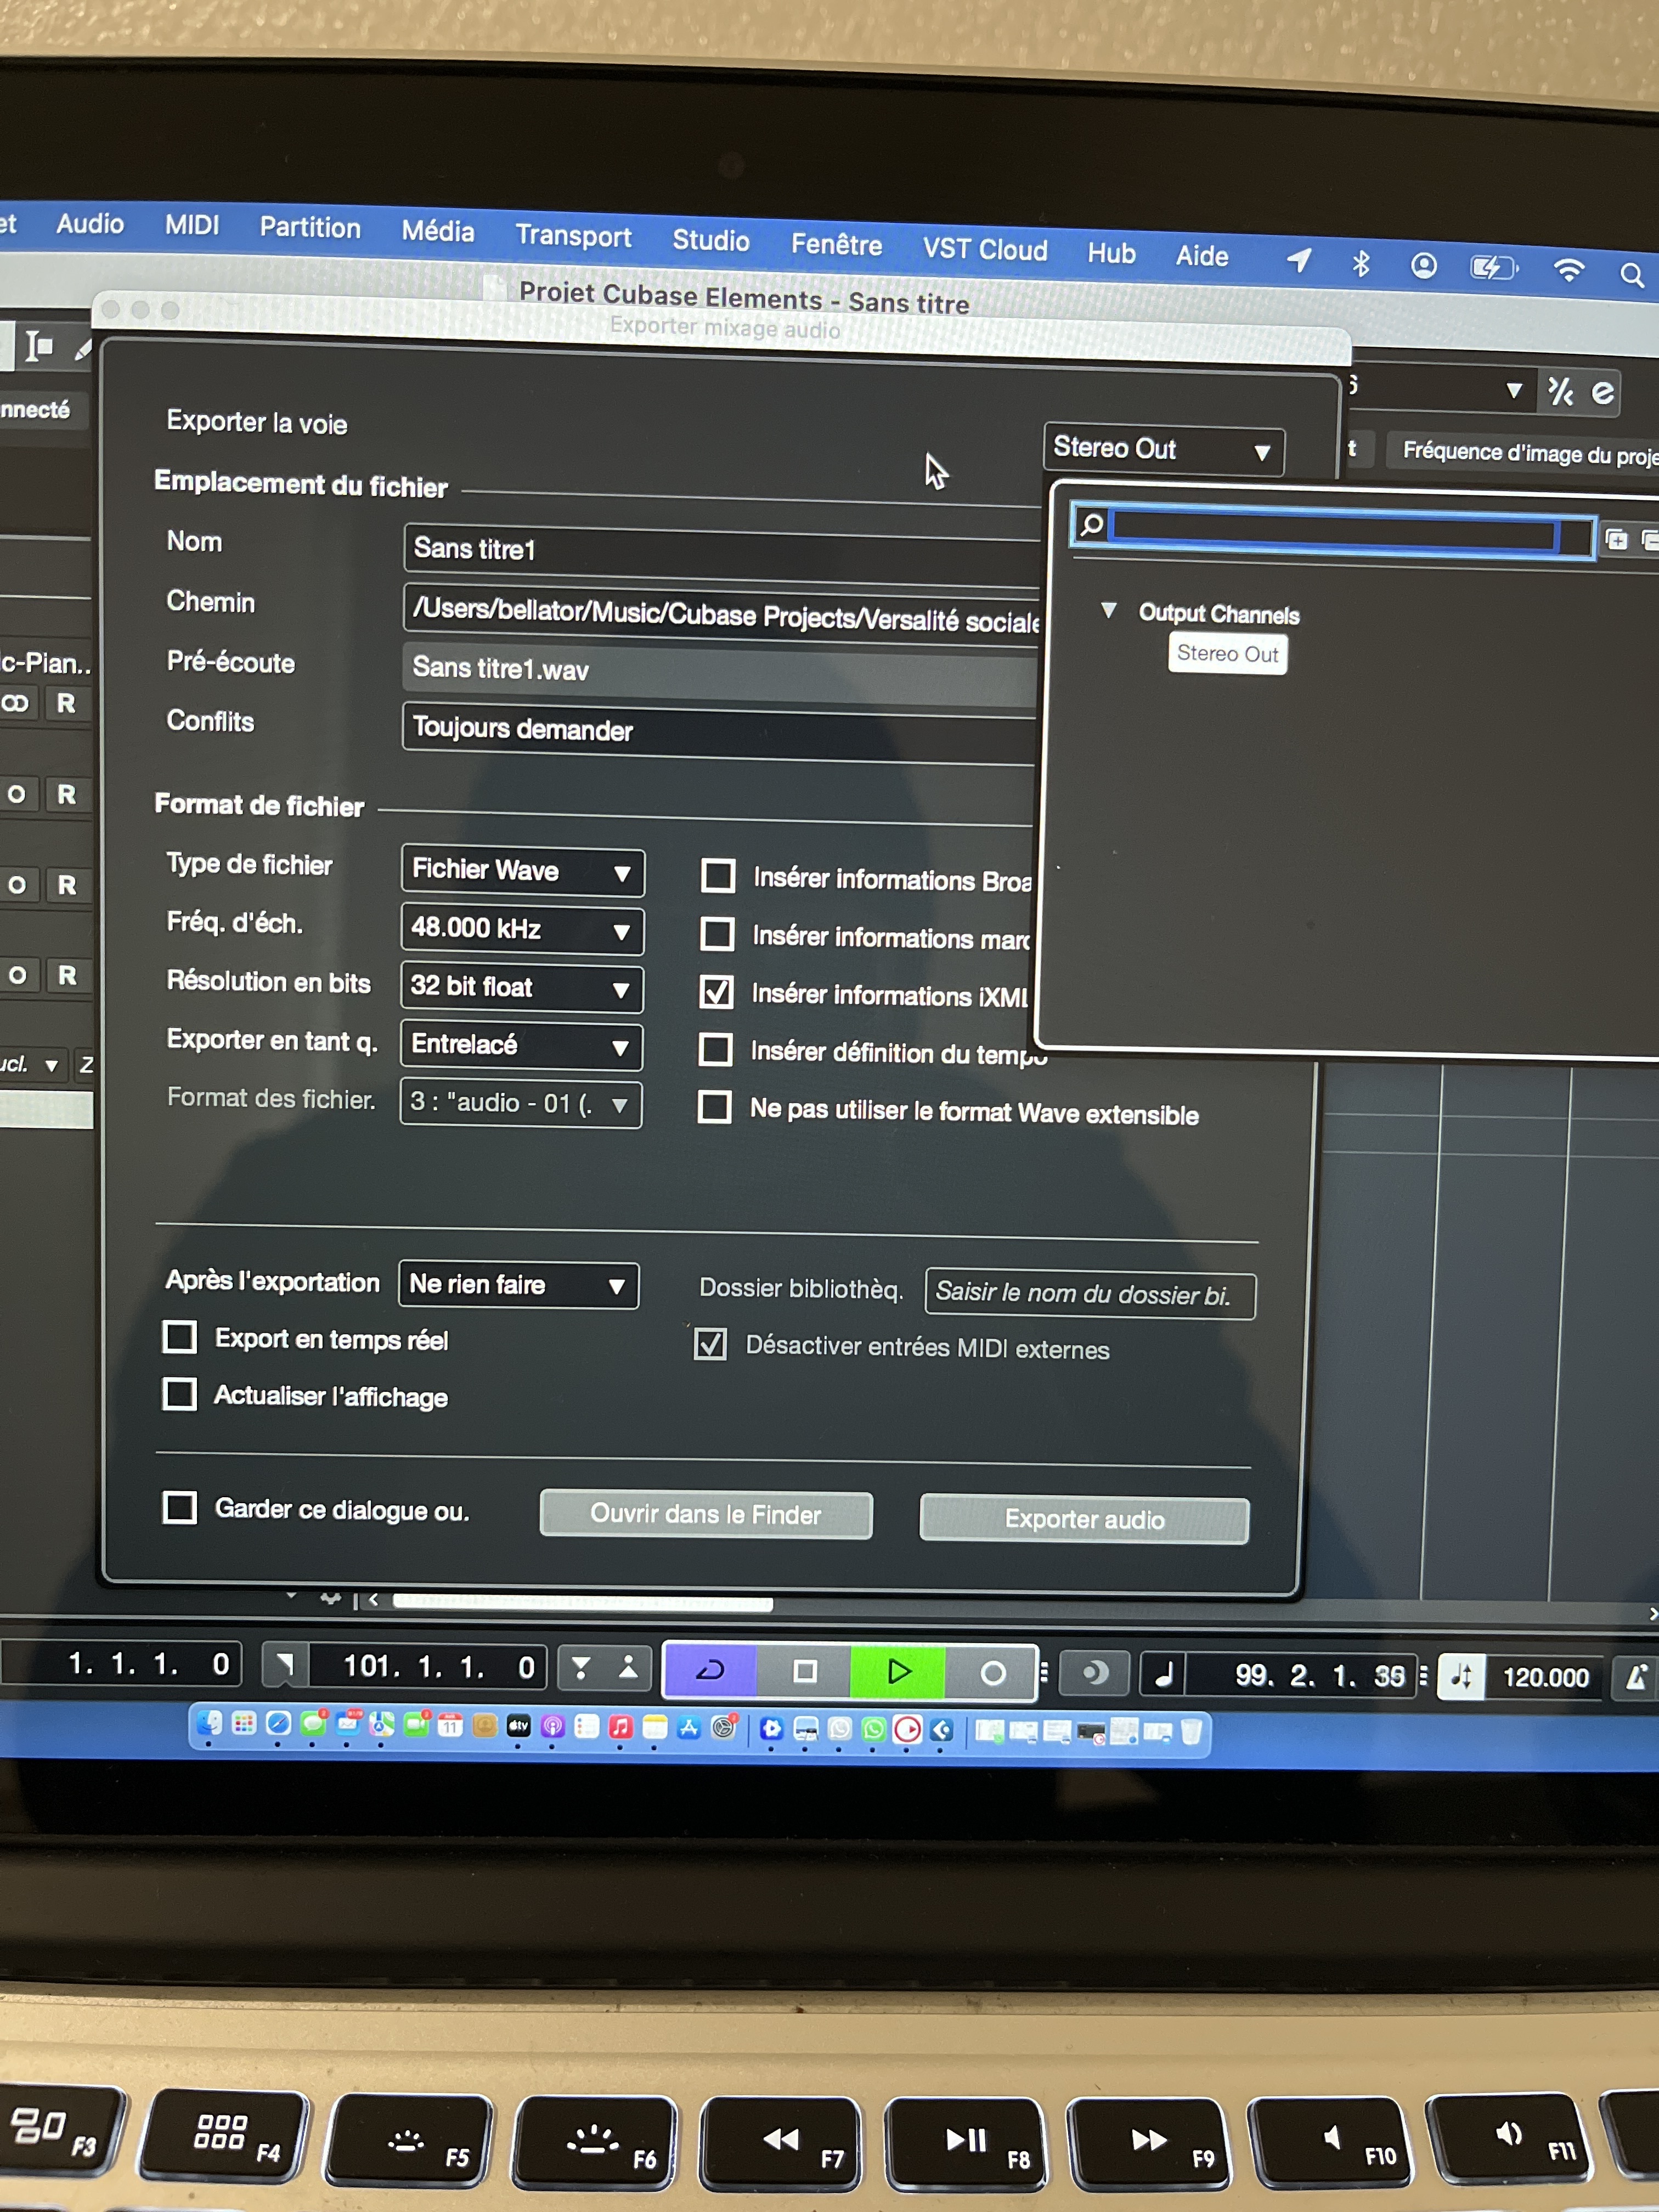Click the 120.000 tempo value

point(1545,1678)
